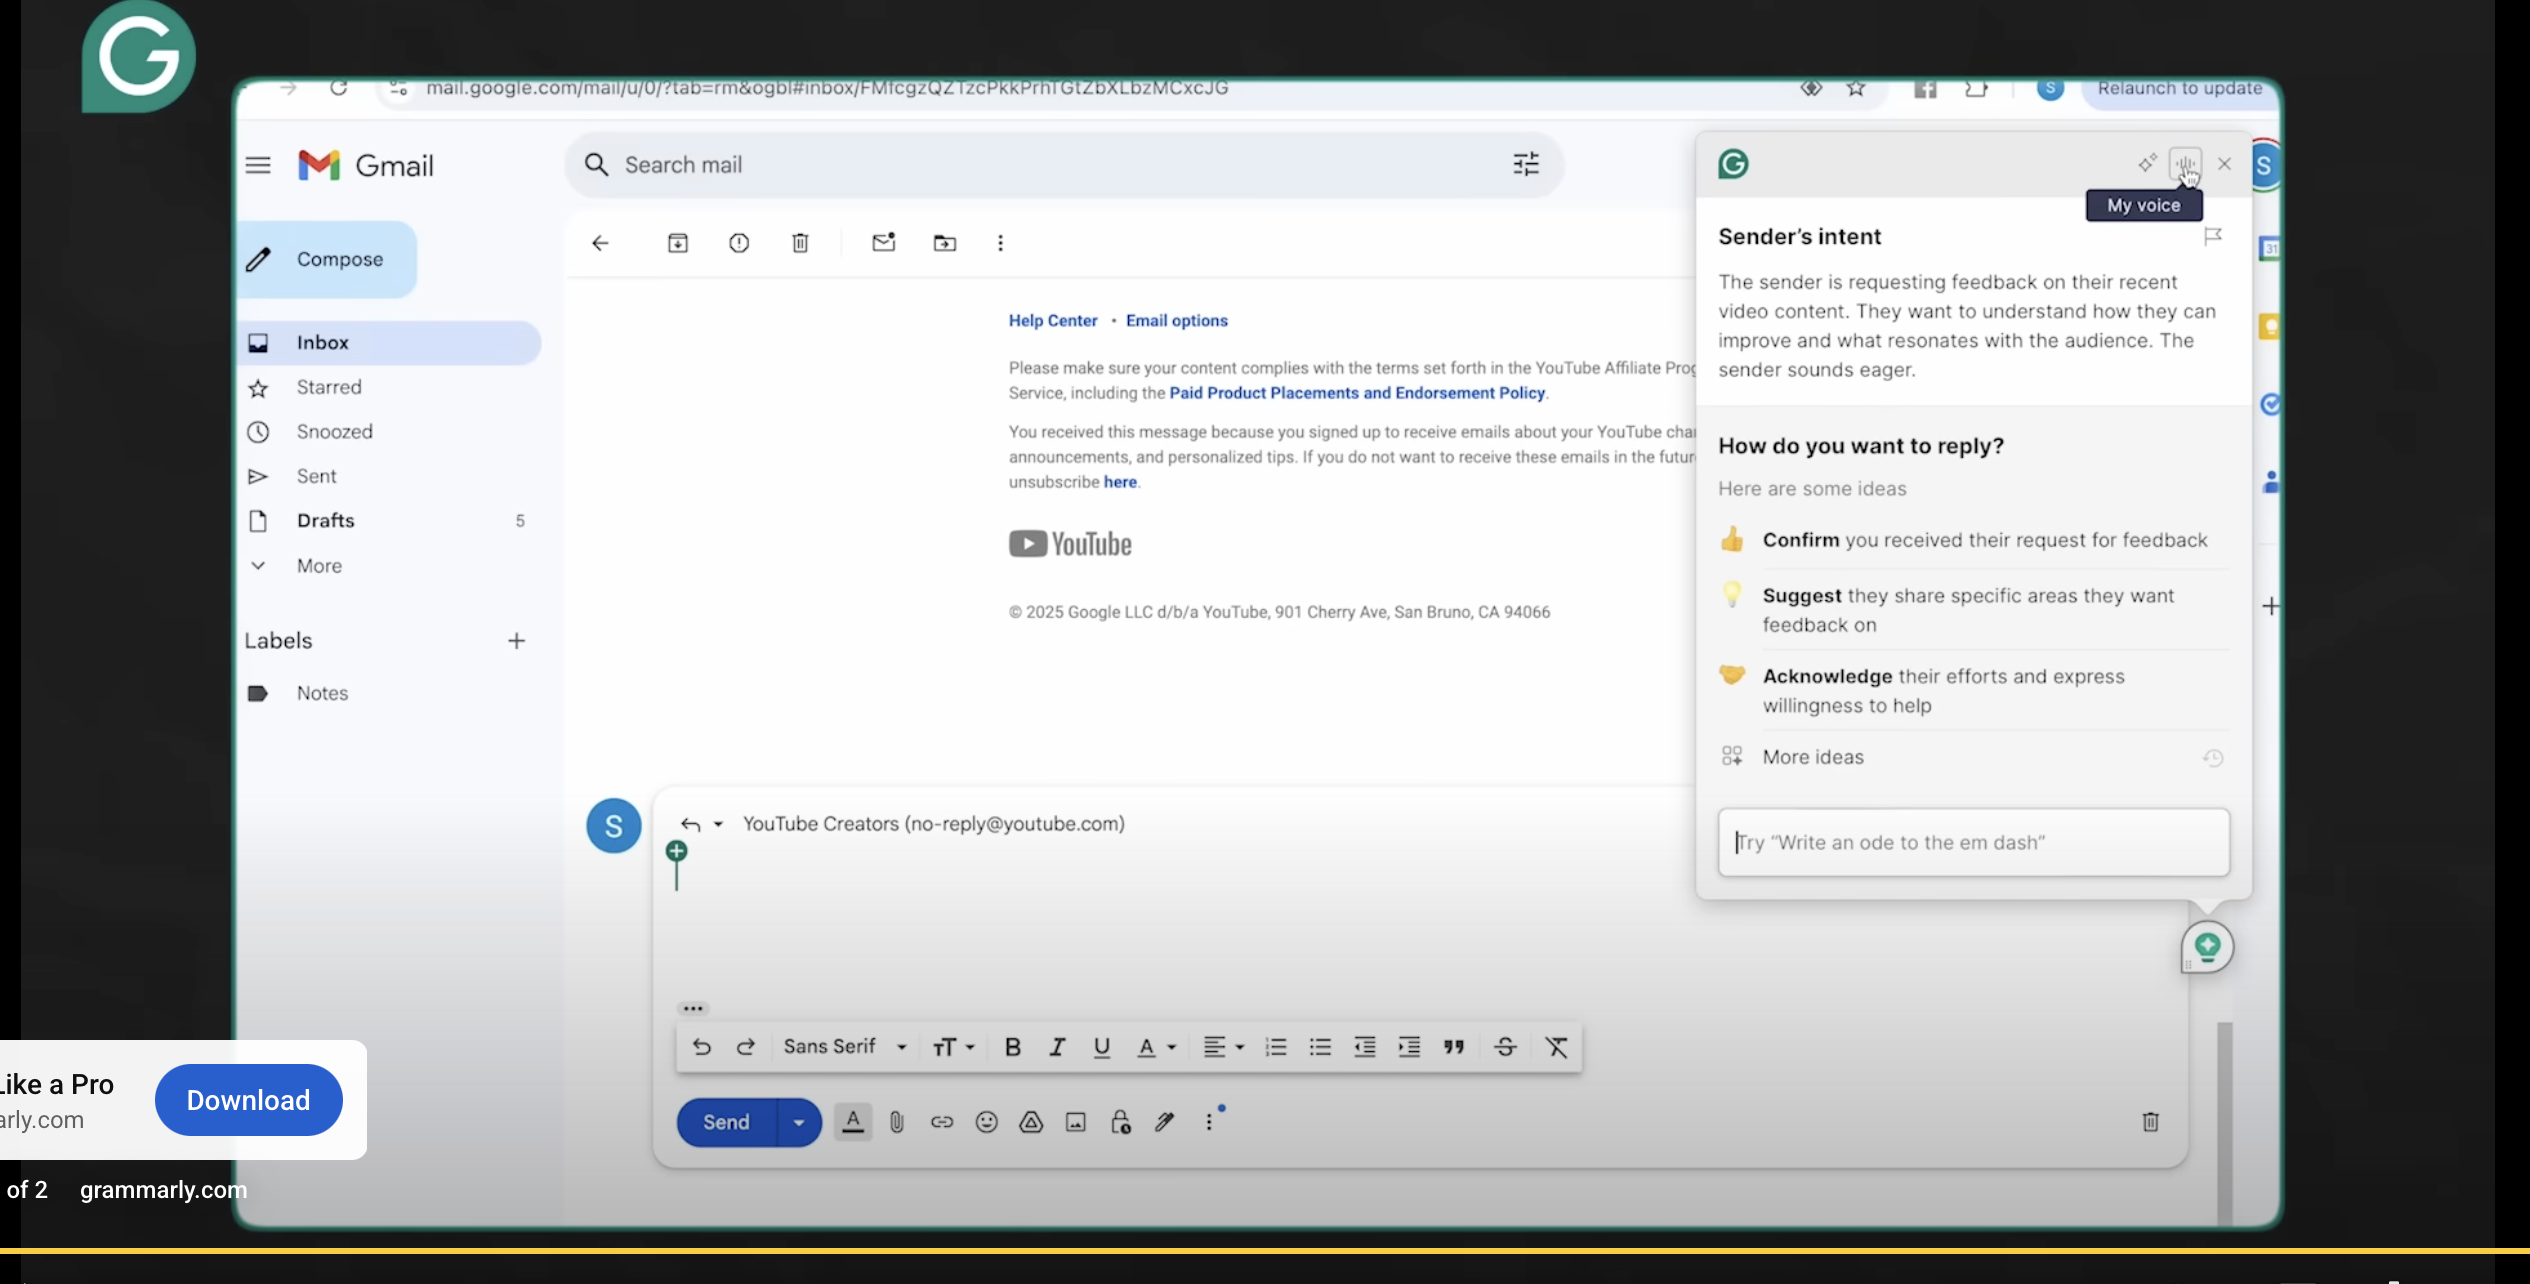Viewport: 2530px width, 1284px height.
Task: Open the Help Center link
Action: pos(1052,321)
